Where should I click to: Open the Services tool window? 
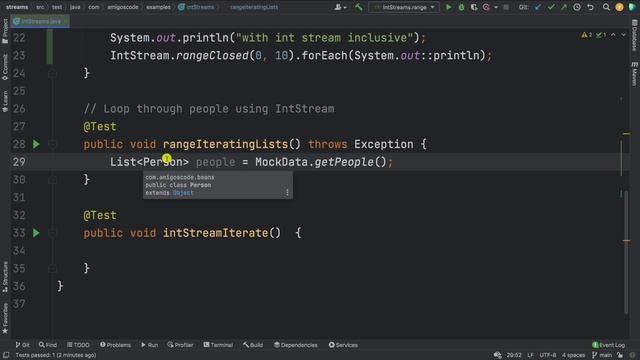click(x=343, y=345)
